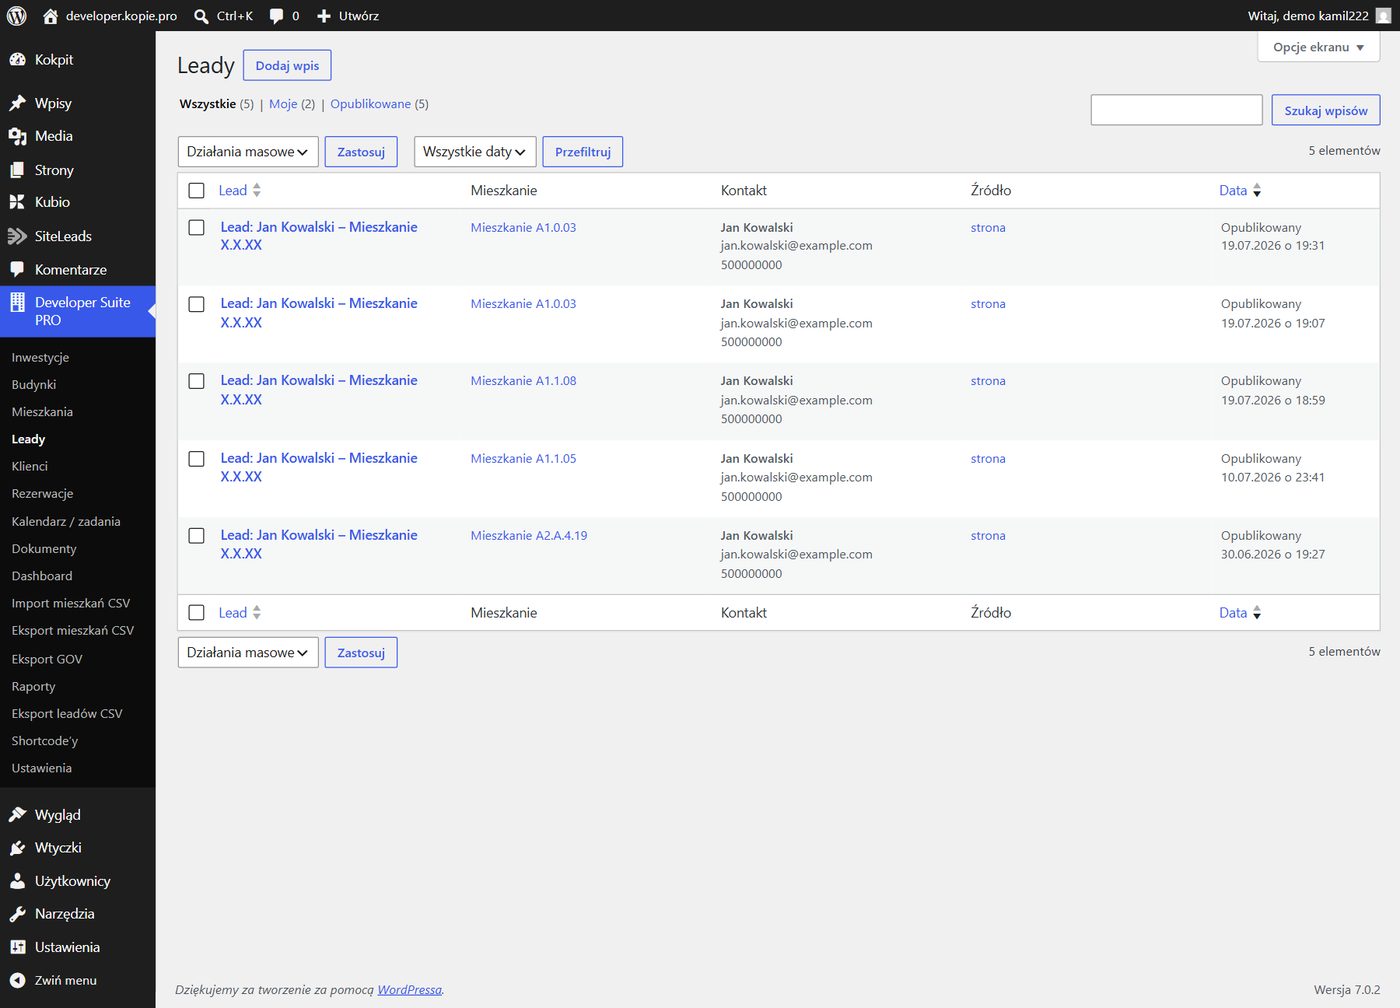Click the WordPress logo icon
Screen dimensions: 1400x1008
click(x=17, y=16)
